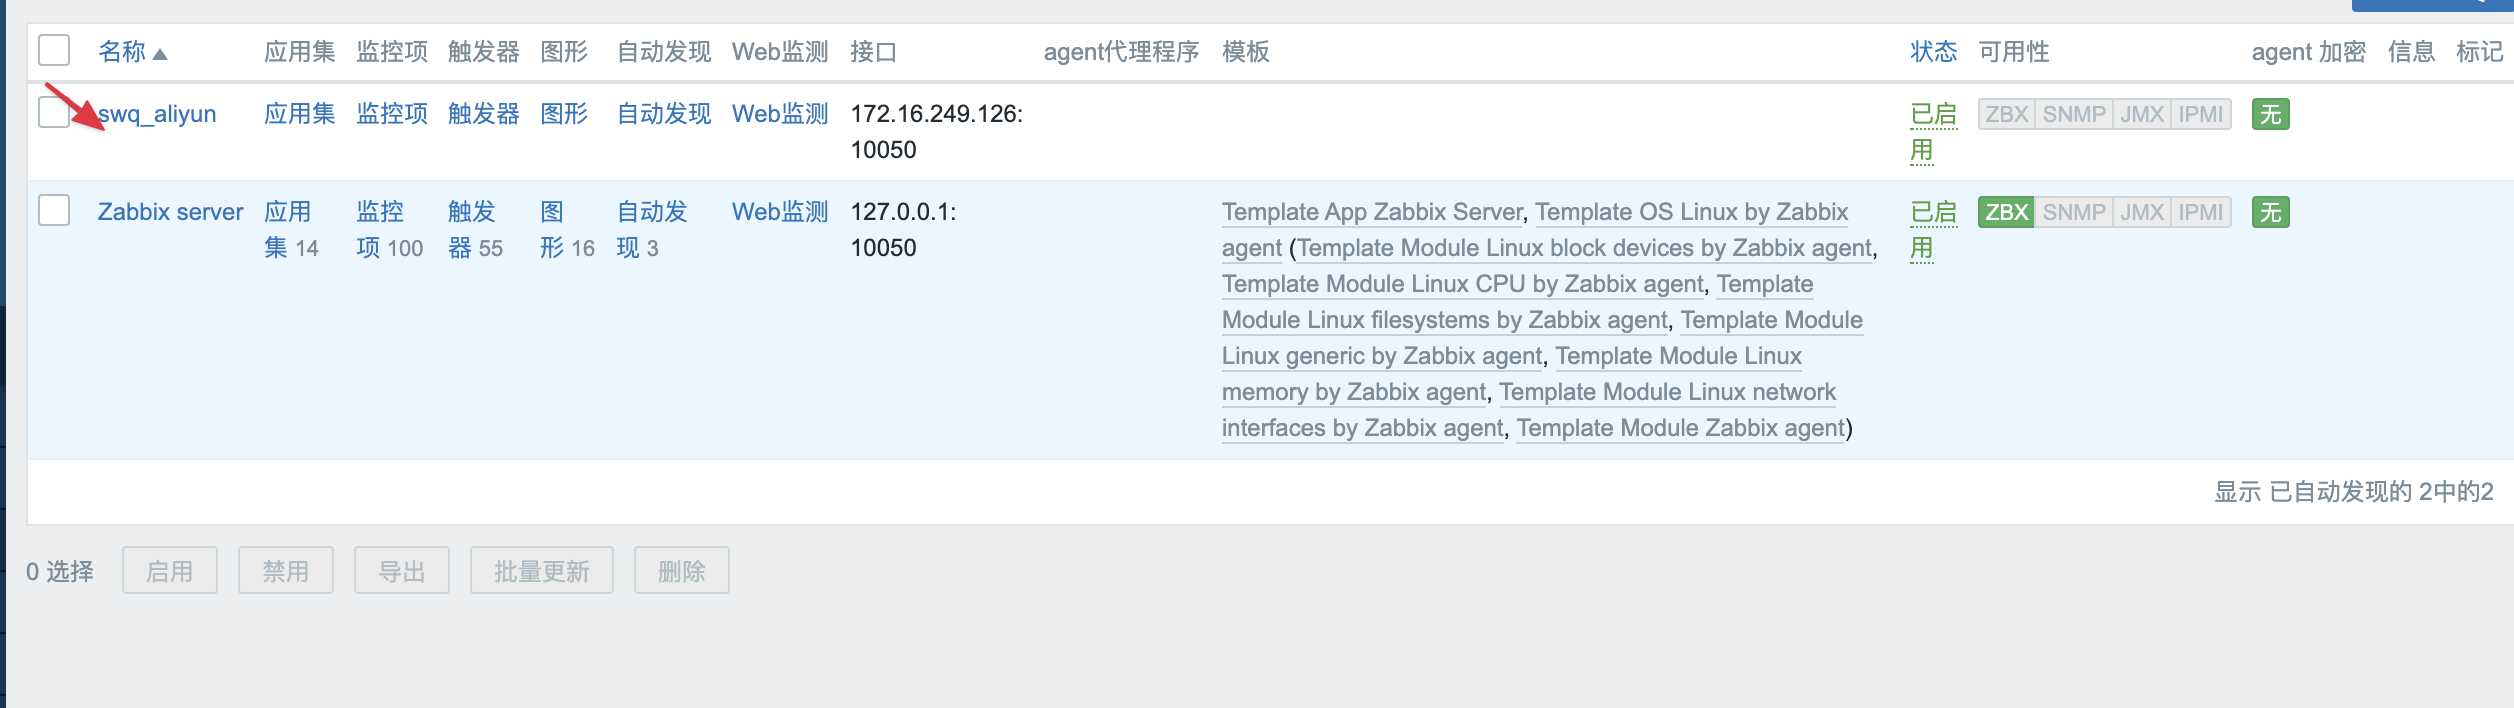Click green 无 encryption badge for swq_aliyun
Image resolution: width=2514 pixels, height=708 pixels.
[2270, 114]
